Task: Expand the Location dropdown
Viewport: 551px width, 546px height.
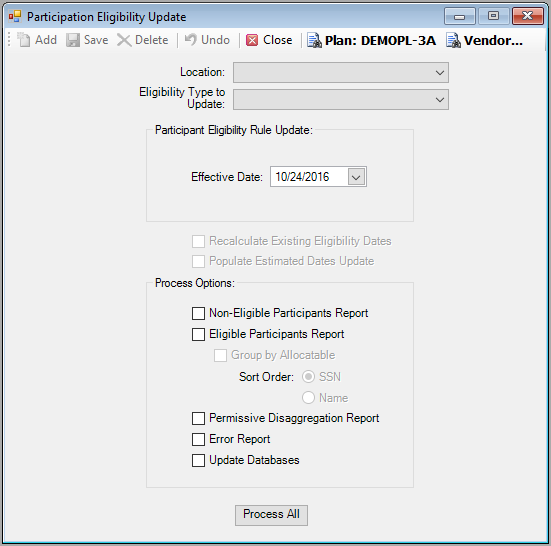Action: tap(341, 72)
